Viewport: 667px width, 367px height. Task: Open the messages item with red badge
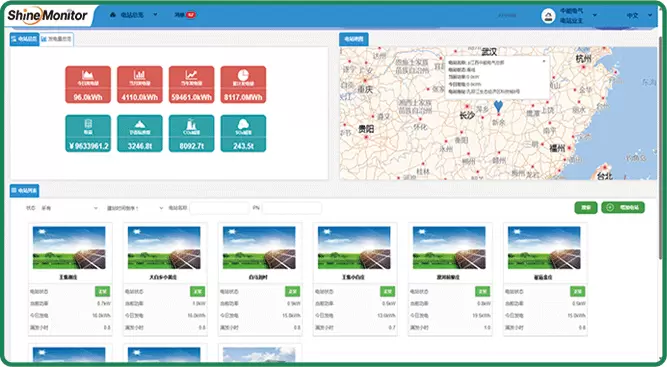tap(184, 15)
